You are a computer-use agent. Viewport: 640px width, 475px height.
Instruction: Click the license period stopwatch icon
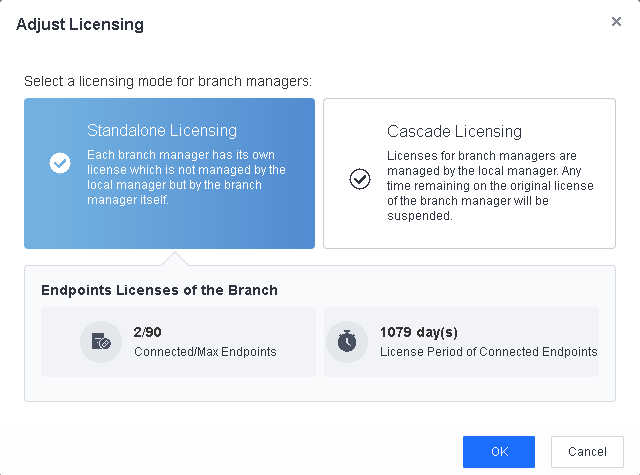click(x=346, y=341)
